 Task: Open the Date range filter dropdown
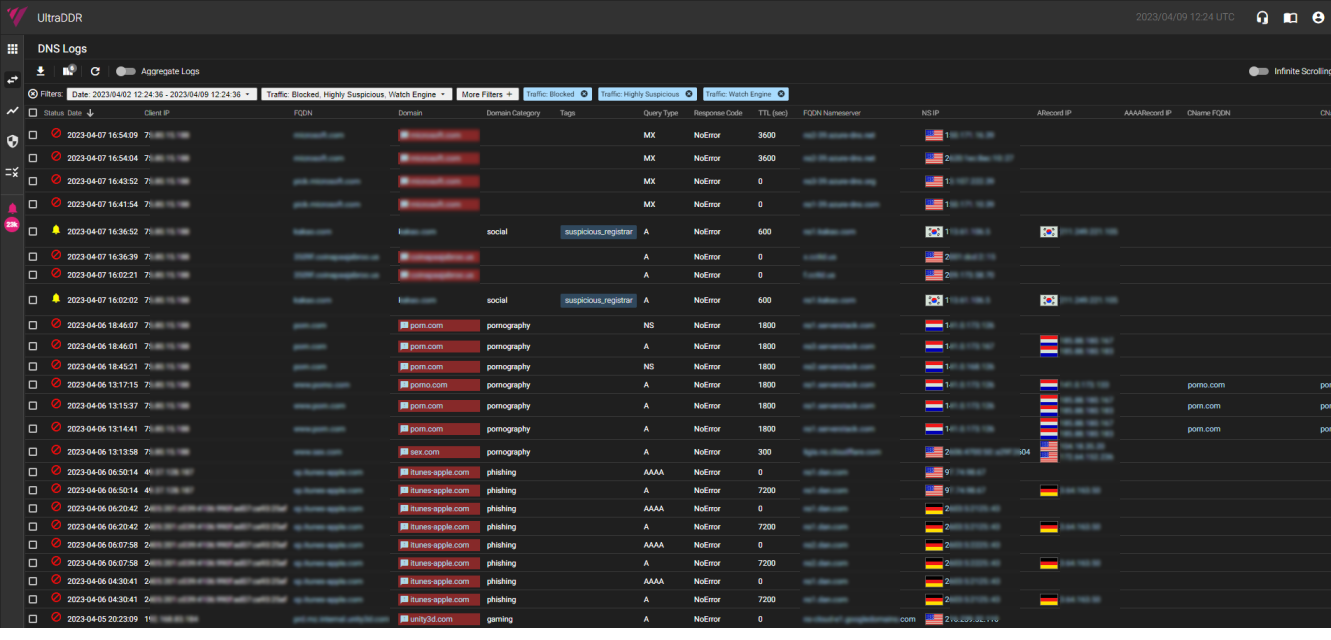[162, 94]
